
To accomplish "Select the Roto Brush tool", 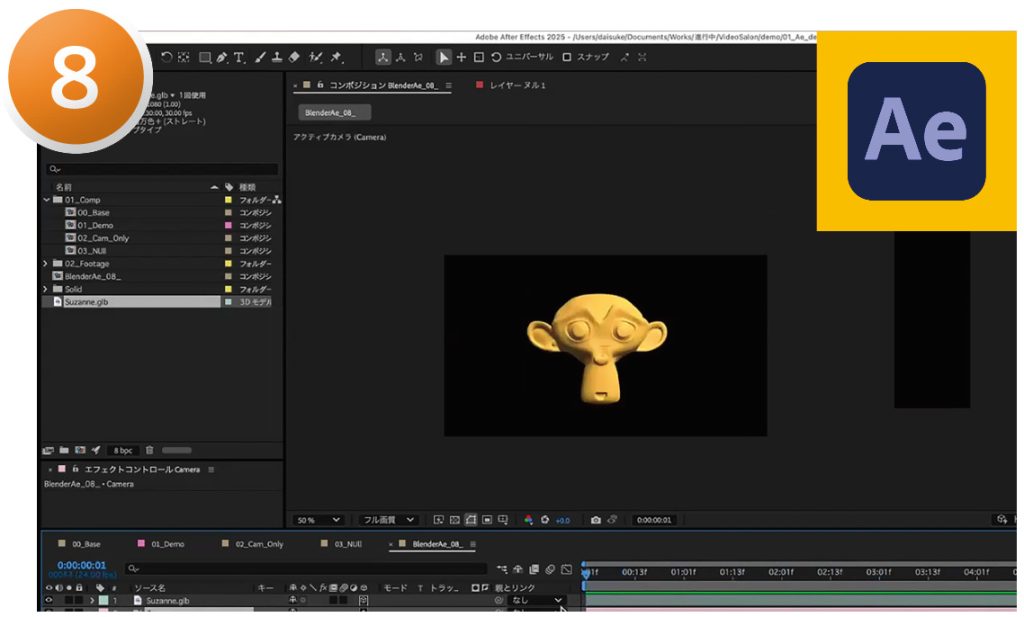I will 315,57.
